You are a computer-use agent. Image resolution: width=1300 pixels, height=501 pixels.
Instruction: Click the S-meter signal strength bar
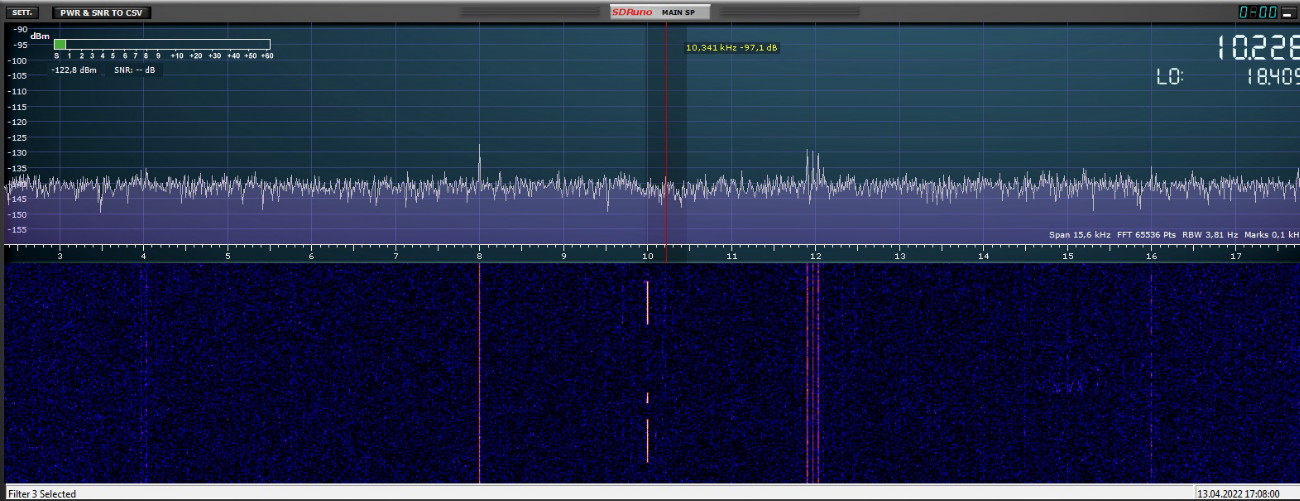[x=162, y=44]
